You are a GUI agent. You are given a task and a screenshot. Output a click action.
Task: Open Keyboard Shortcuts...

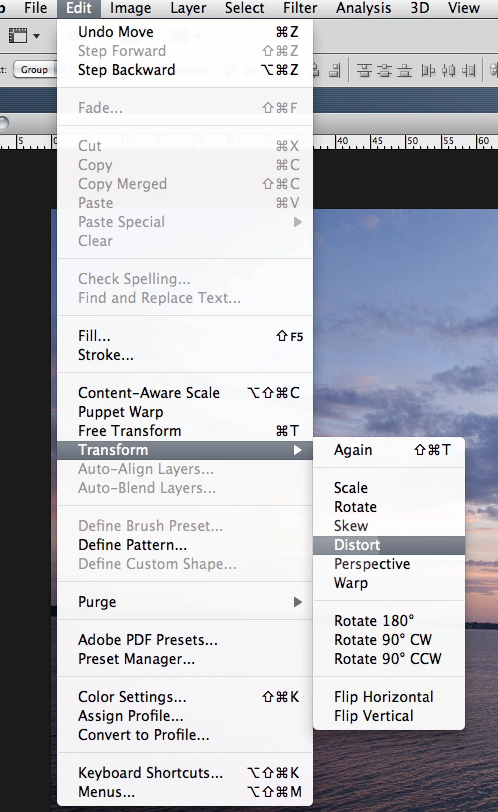coord(185,773)
